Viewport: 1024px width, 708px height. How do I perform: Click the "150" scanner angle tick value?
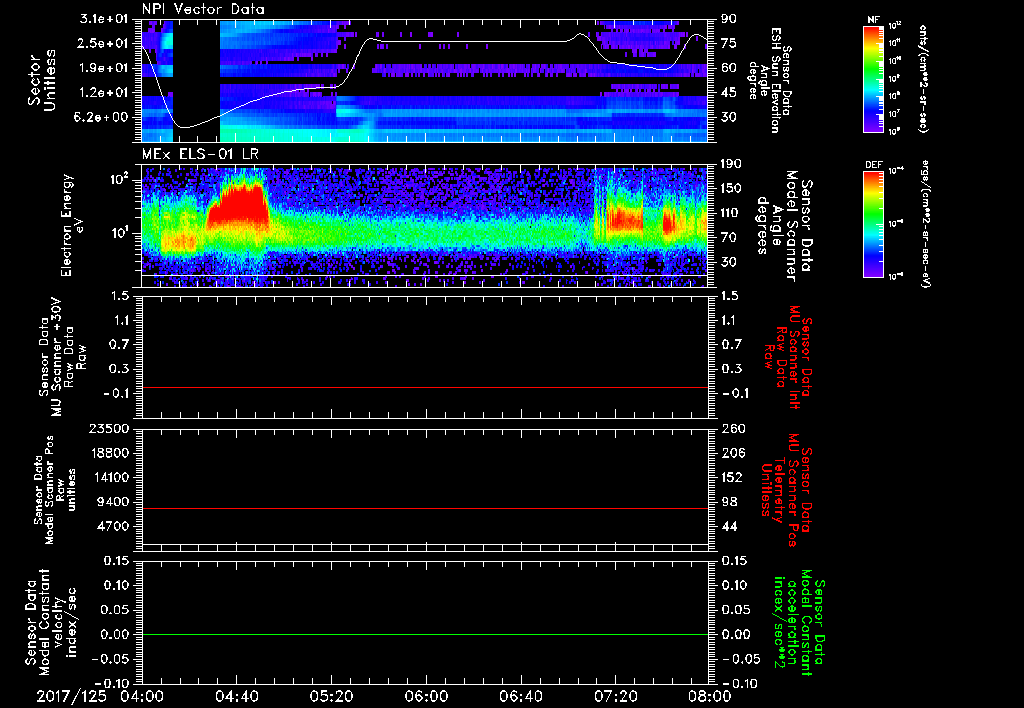(x=731, y=189)
